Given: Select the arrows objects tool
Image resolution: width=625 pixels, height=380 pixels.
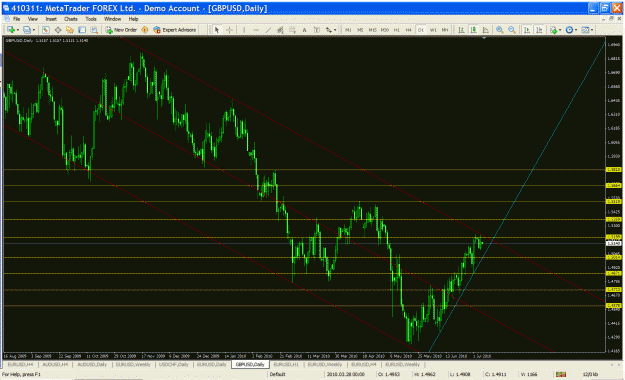Looking at the screenshot, I should click(328, 30).
